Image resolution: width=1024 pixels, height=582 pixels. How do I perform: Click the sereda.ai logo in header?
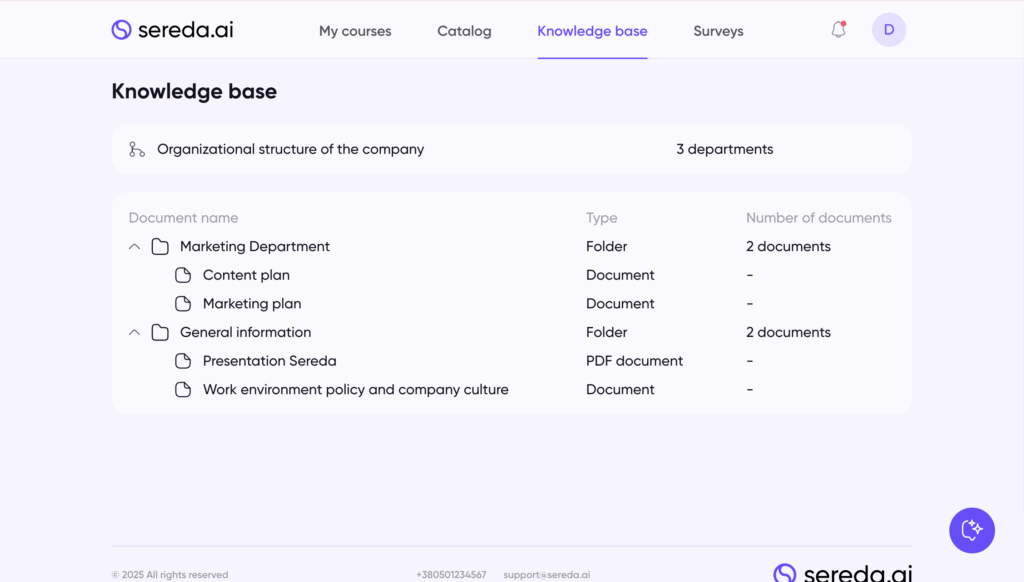point(172,30)
